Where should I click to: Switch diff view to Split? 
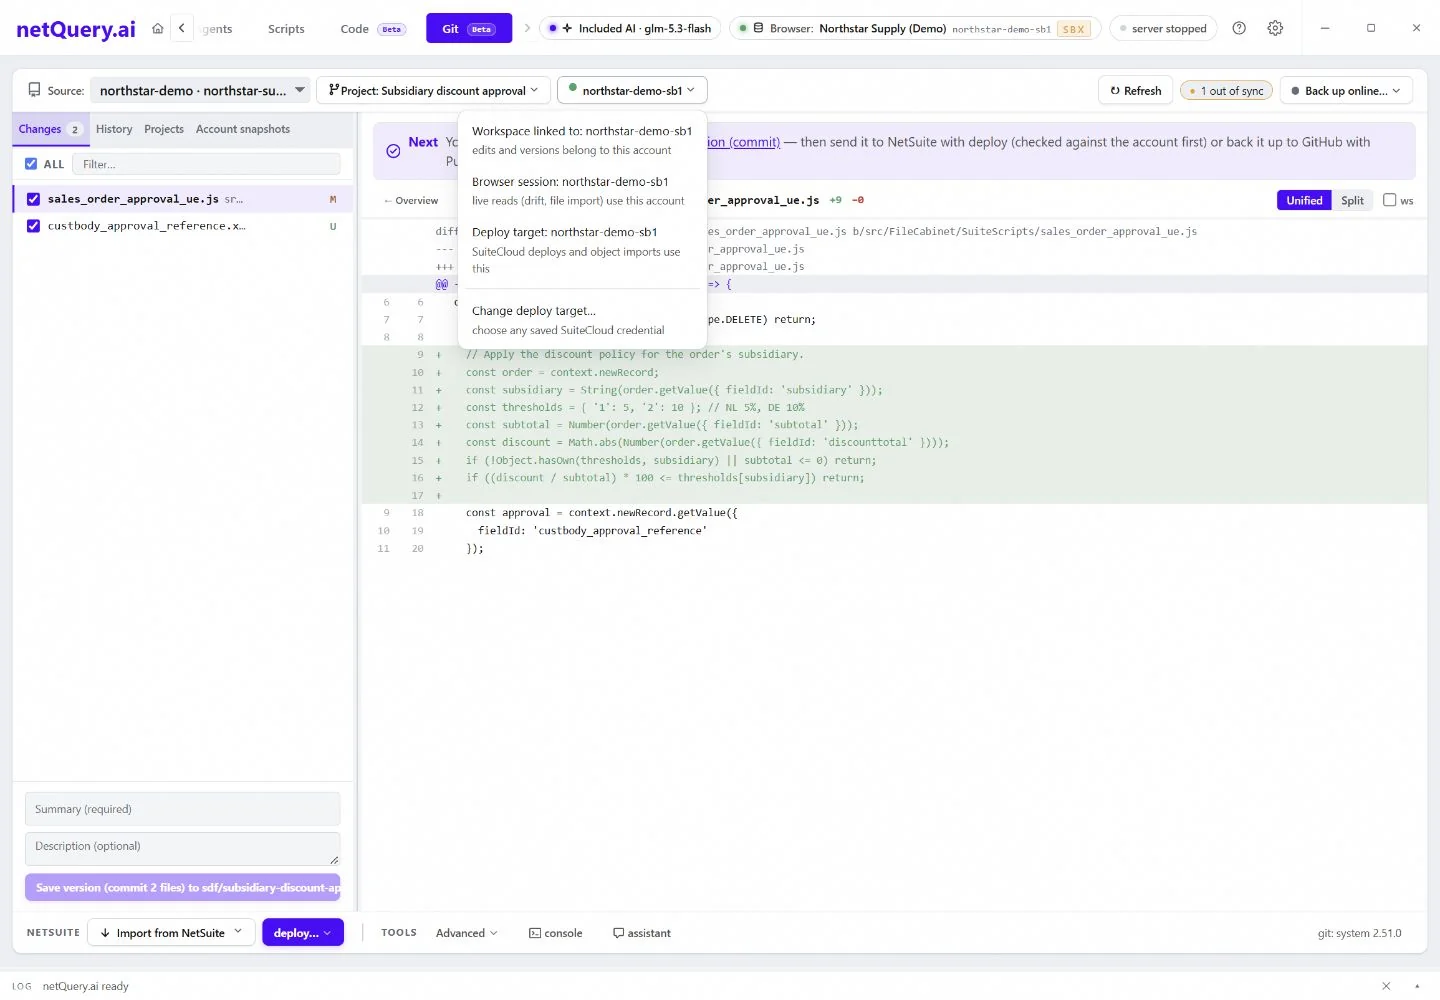1352,200
